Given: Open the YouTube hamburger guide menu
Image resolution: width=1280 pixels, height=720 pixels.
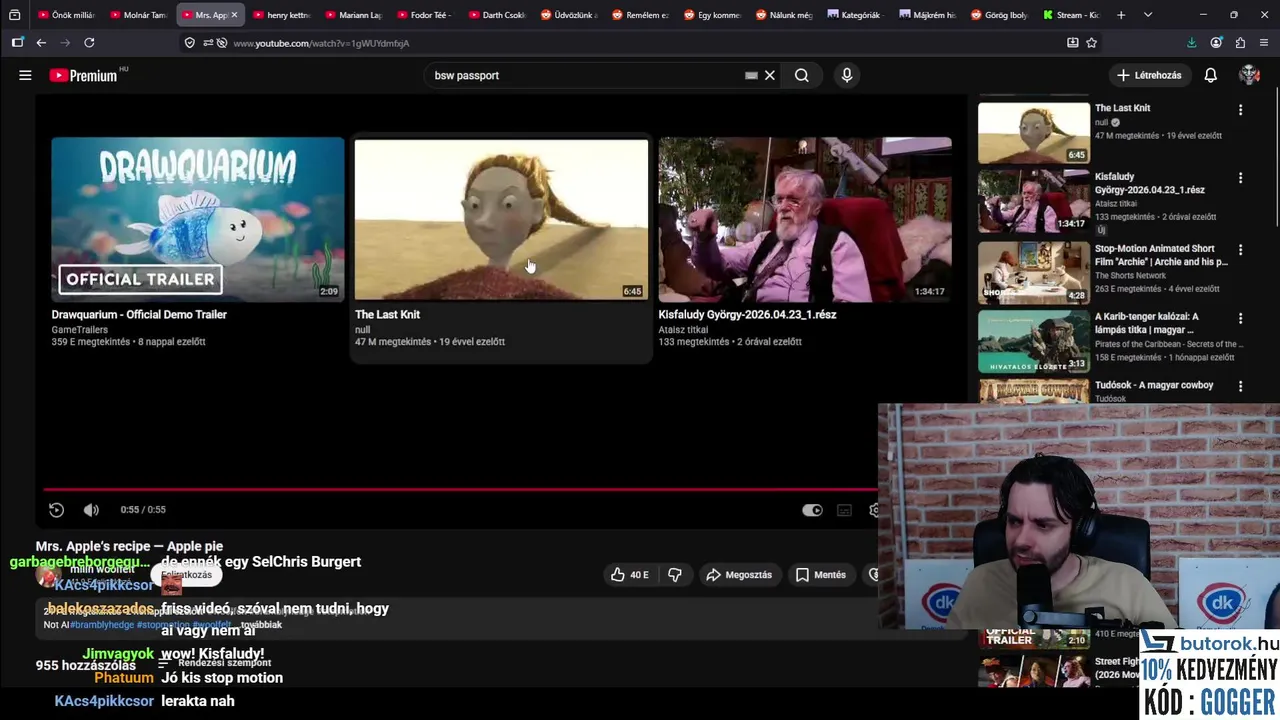Looking at the screenshot, I should (x=25, y=75).
